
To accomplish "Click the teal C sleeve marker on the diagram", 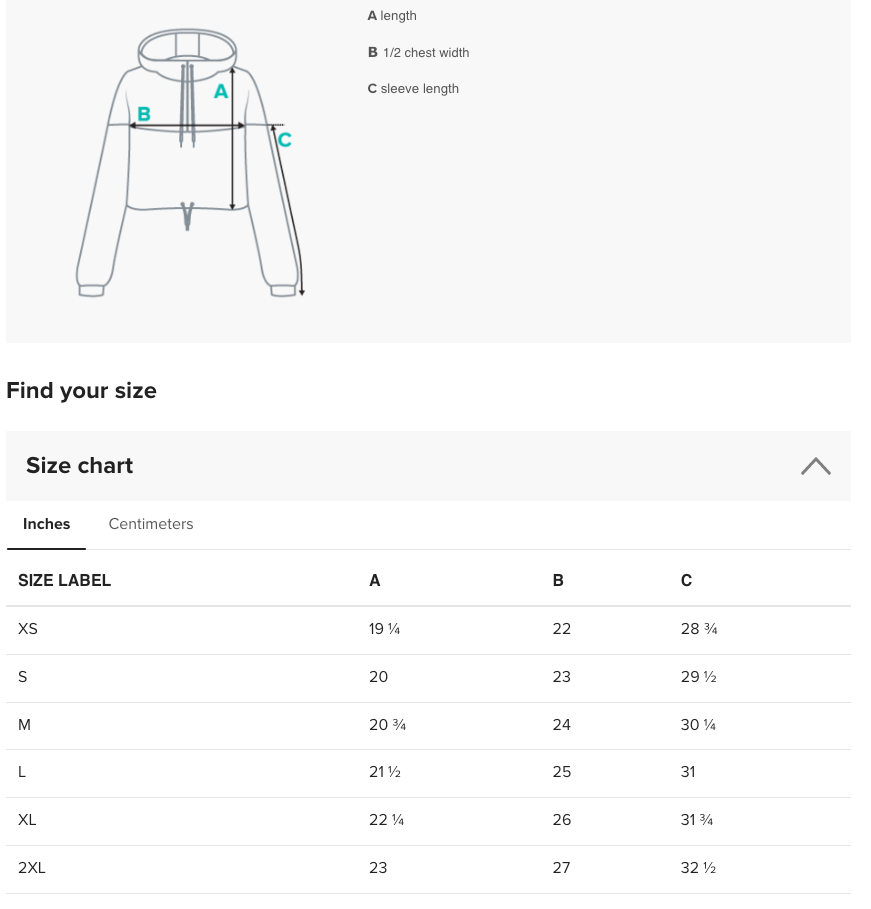I will [284, 140].
